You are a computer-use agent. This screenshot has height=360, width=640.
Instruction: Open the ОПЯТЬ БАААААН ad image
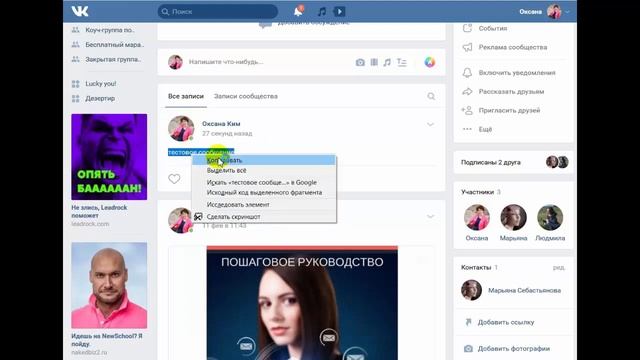click(109, 157)
